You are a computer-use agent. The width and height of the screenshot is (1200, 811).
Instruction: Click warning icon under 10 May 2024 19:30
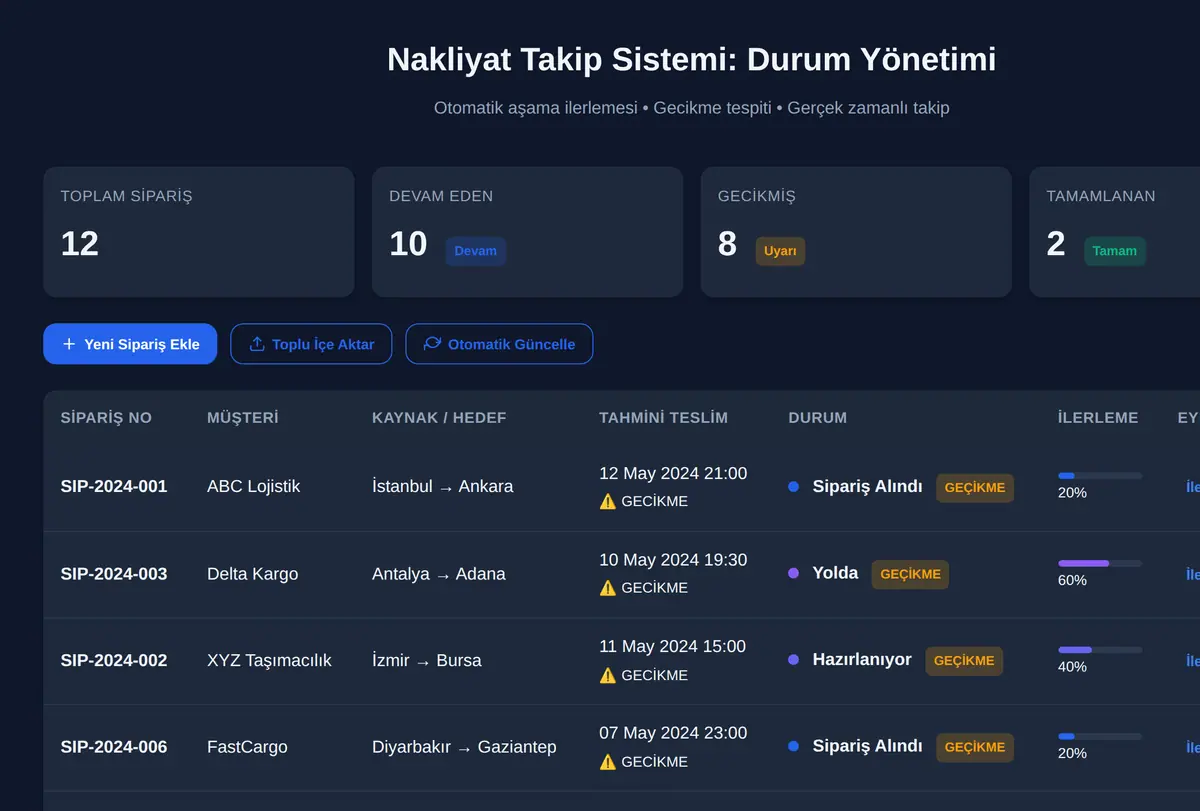(x=608, y=588)
